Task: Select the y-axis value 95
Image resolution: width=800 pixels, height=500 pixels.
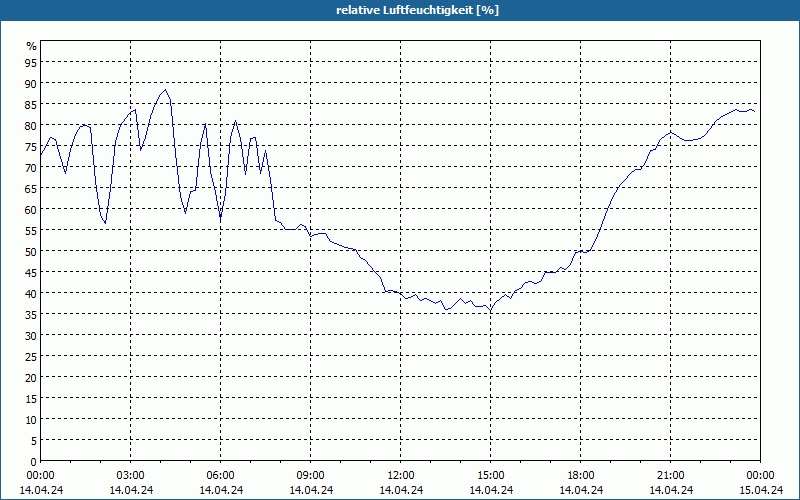Action: (31, 62)
